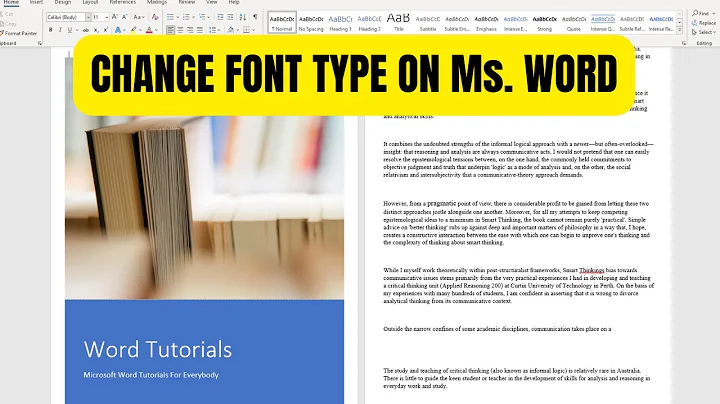Image resolution: width=720 pixels, height=404 pixels.
Task: Toggle underline formatting
Action: [70, 30]
